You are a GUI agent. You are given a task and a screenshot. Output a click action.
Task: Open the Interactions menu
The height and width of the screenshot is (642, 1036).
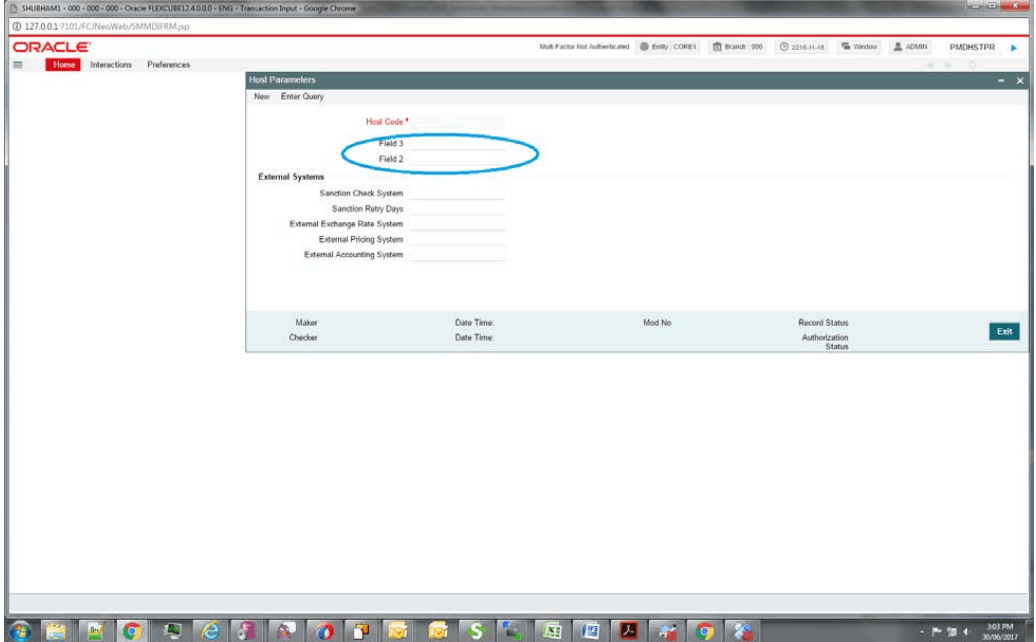[x=111, y=65]
